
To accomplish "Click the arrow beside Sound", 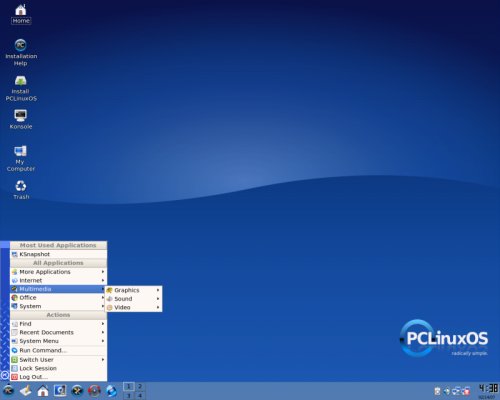I will 158,299.
